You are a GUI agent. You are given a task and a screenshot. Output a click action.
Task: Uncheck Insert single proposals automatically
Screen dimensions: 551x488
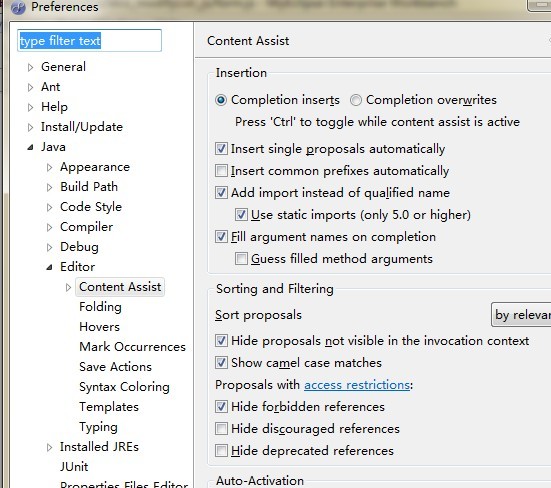click(221, 149)
